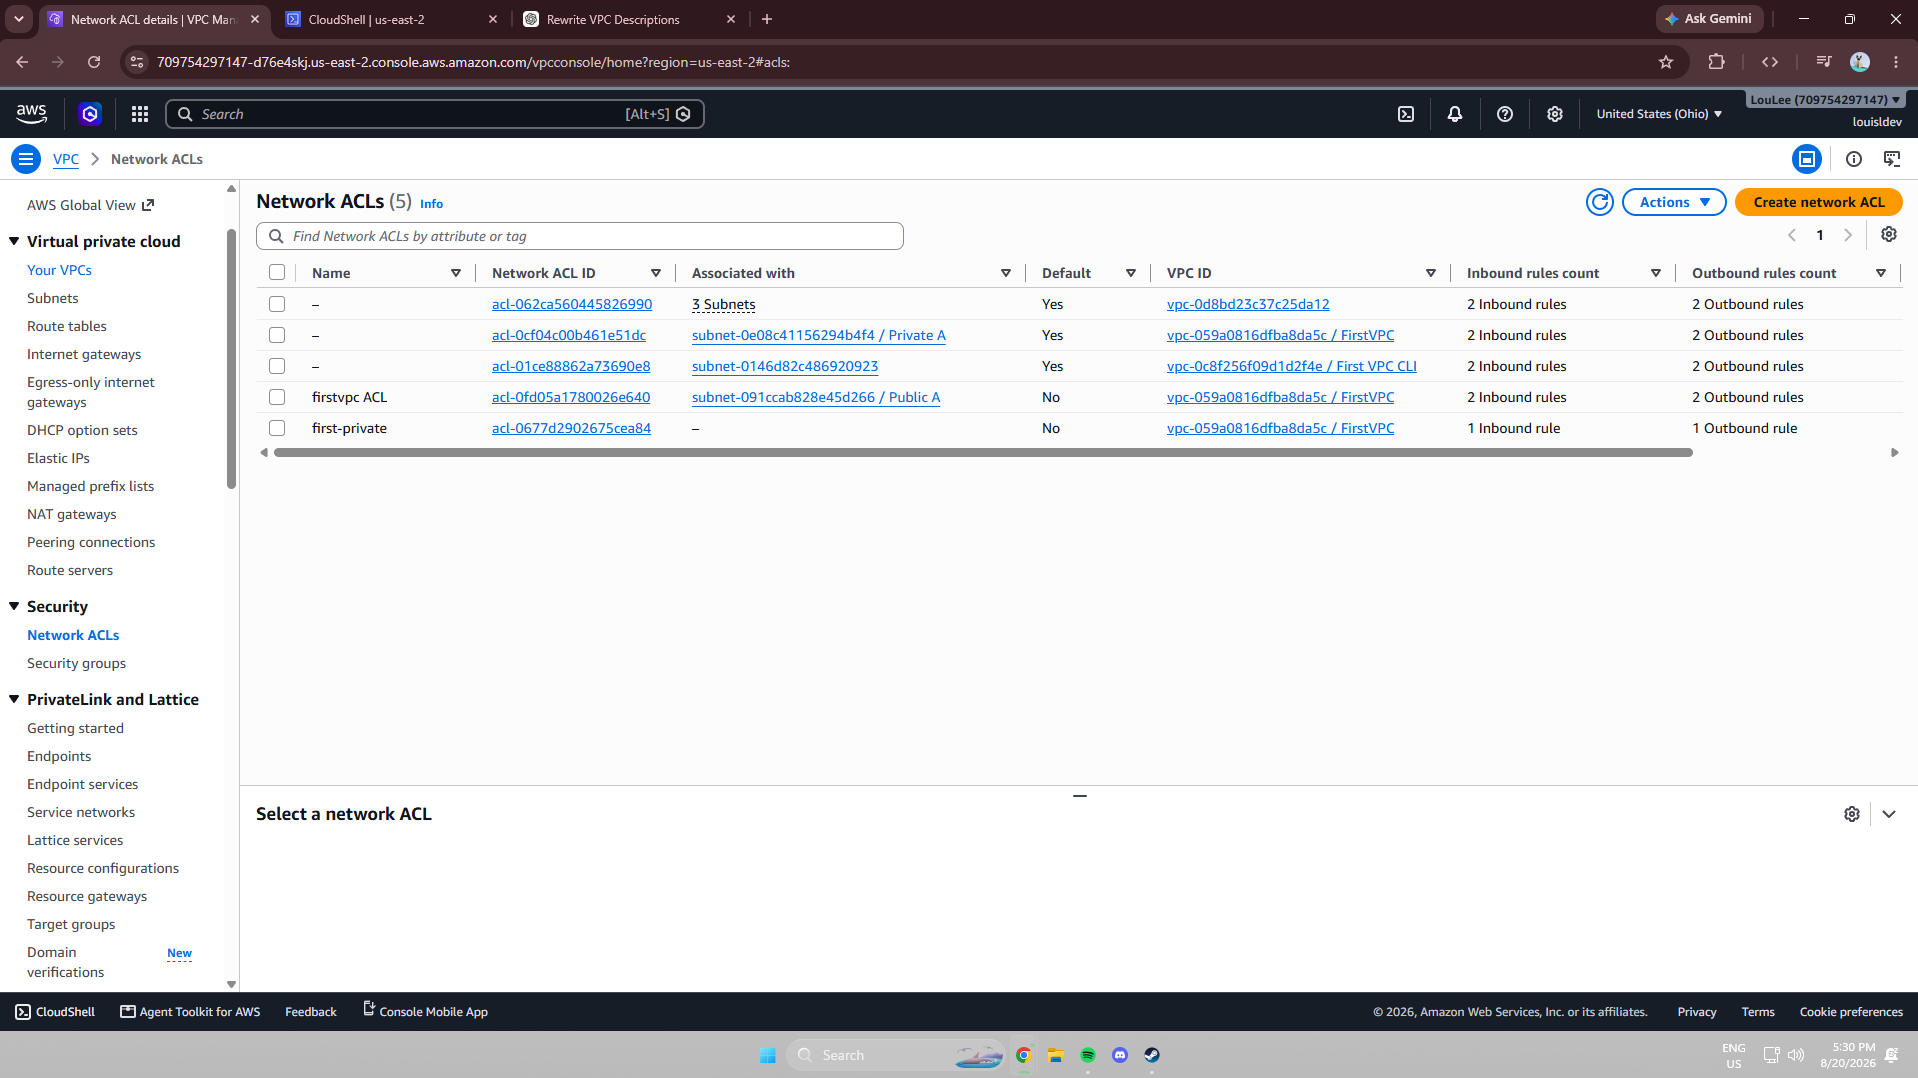This screenshot has height=1078, width=1918.
Task: Open table preferences gear icon
Action: (x=1889, y=234)
